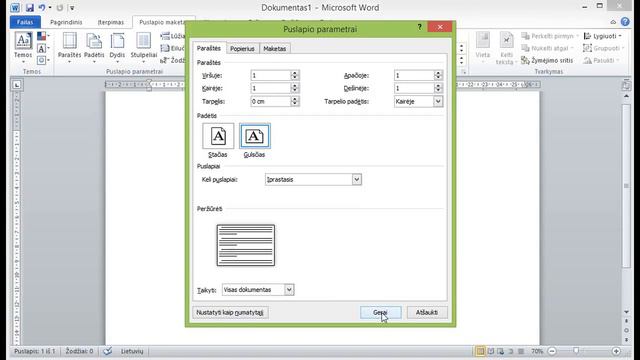Screen dimensions: 640x360
Task: Switch to the Paraštės dialog tab
Action: coord(209,48)
